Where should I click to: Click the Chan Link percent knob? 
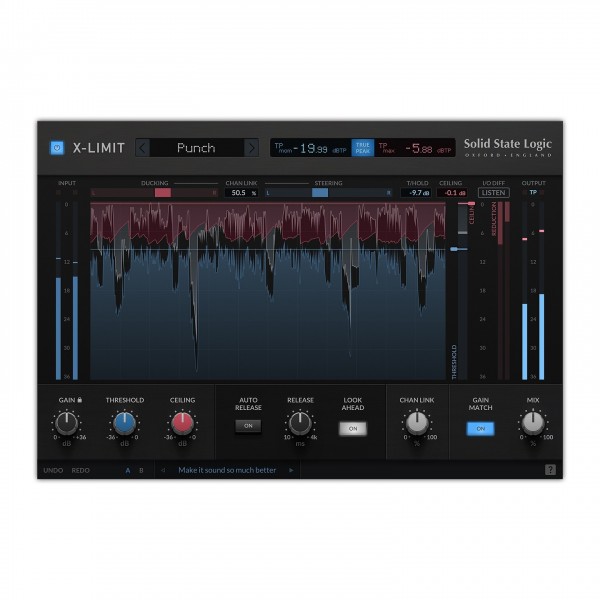pyautogui.click(x=417, y=423)
